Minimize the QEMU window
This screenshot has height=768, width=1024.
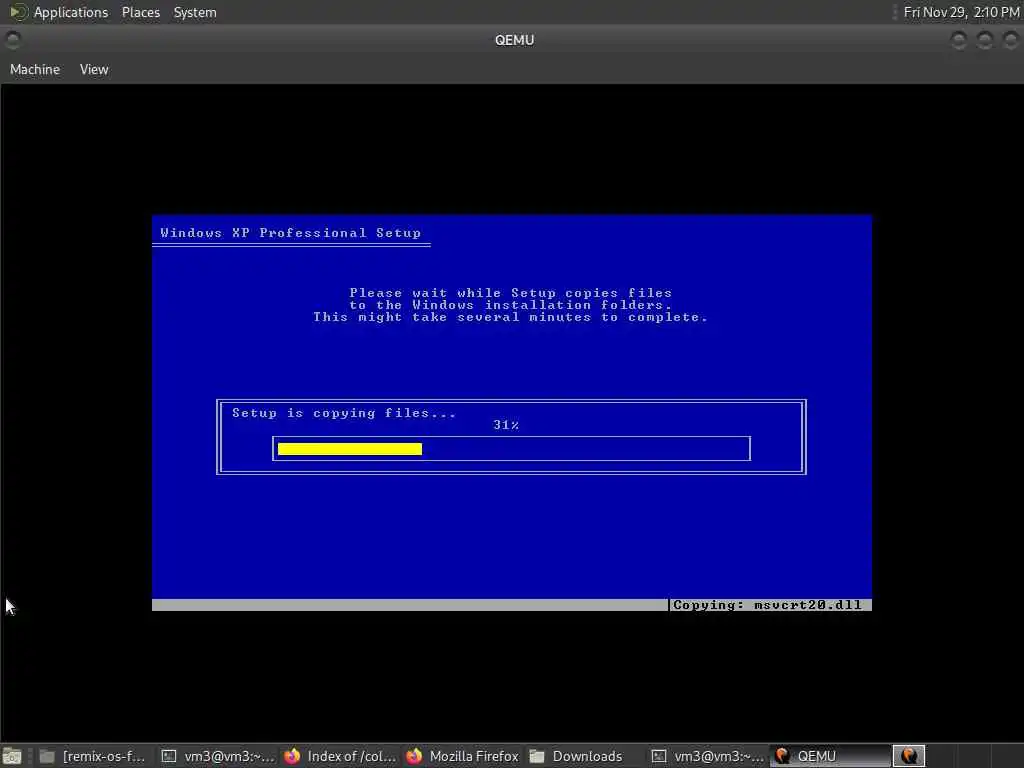tap(958, 40)
